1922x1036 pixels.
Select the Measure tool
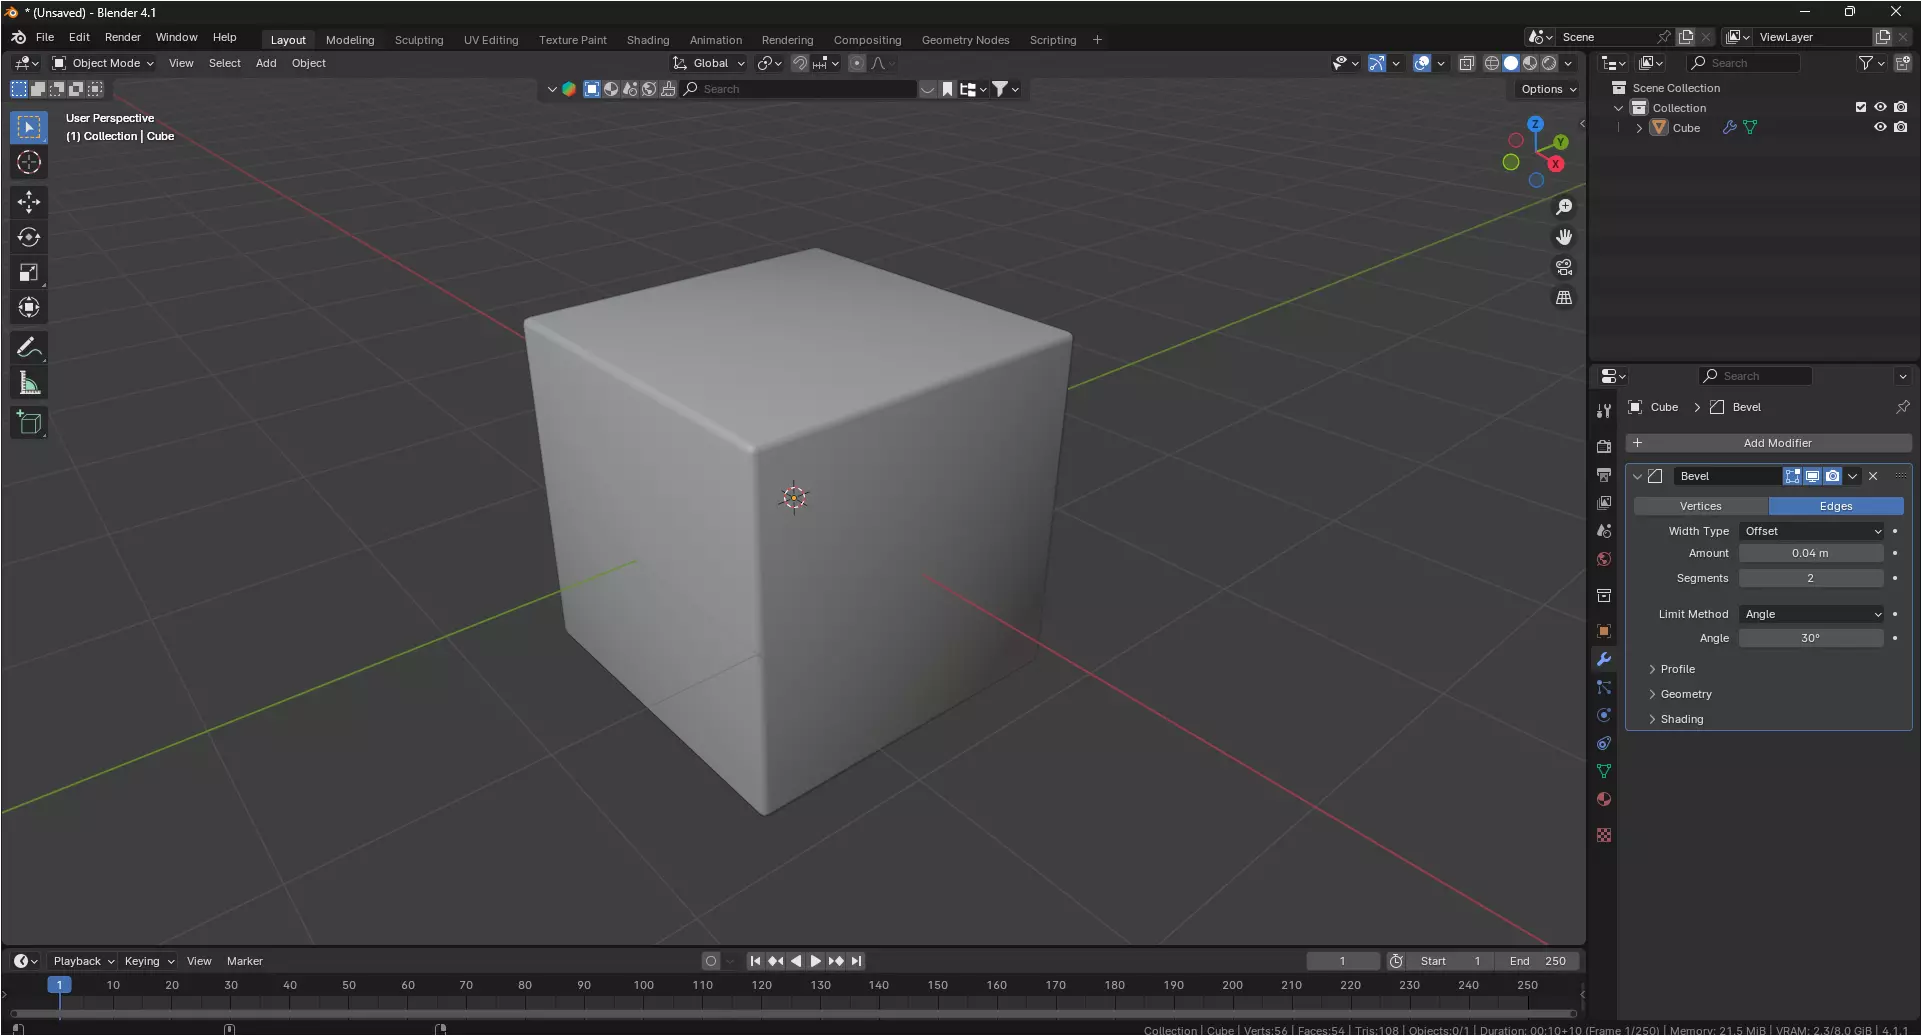(x=29, y=383)
